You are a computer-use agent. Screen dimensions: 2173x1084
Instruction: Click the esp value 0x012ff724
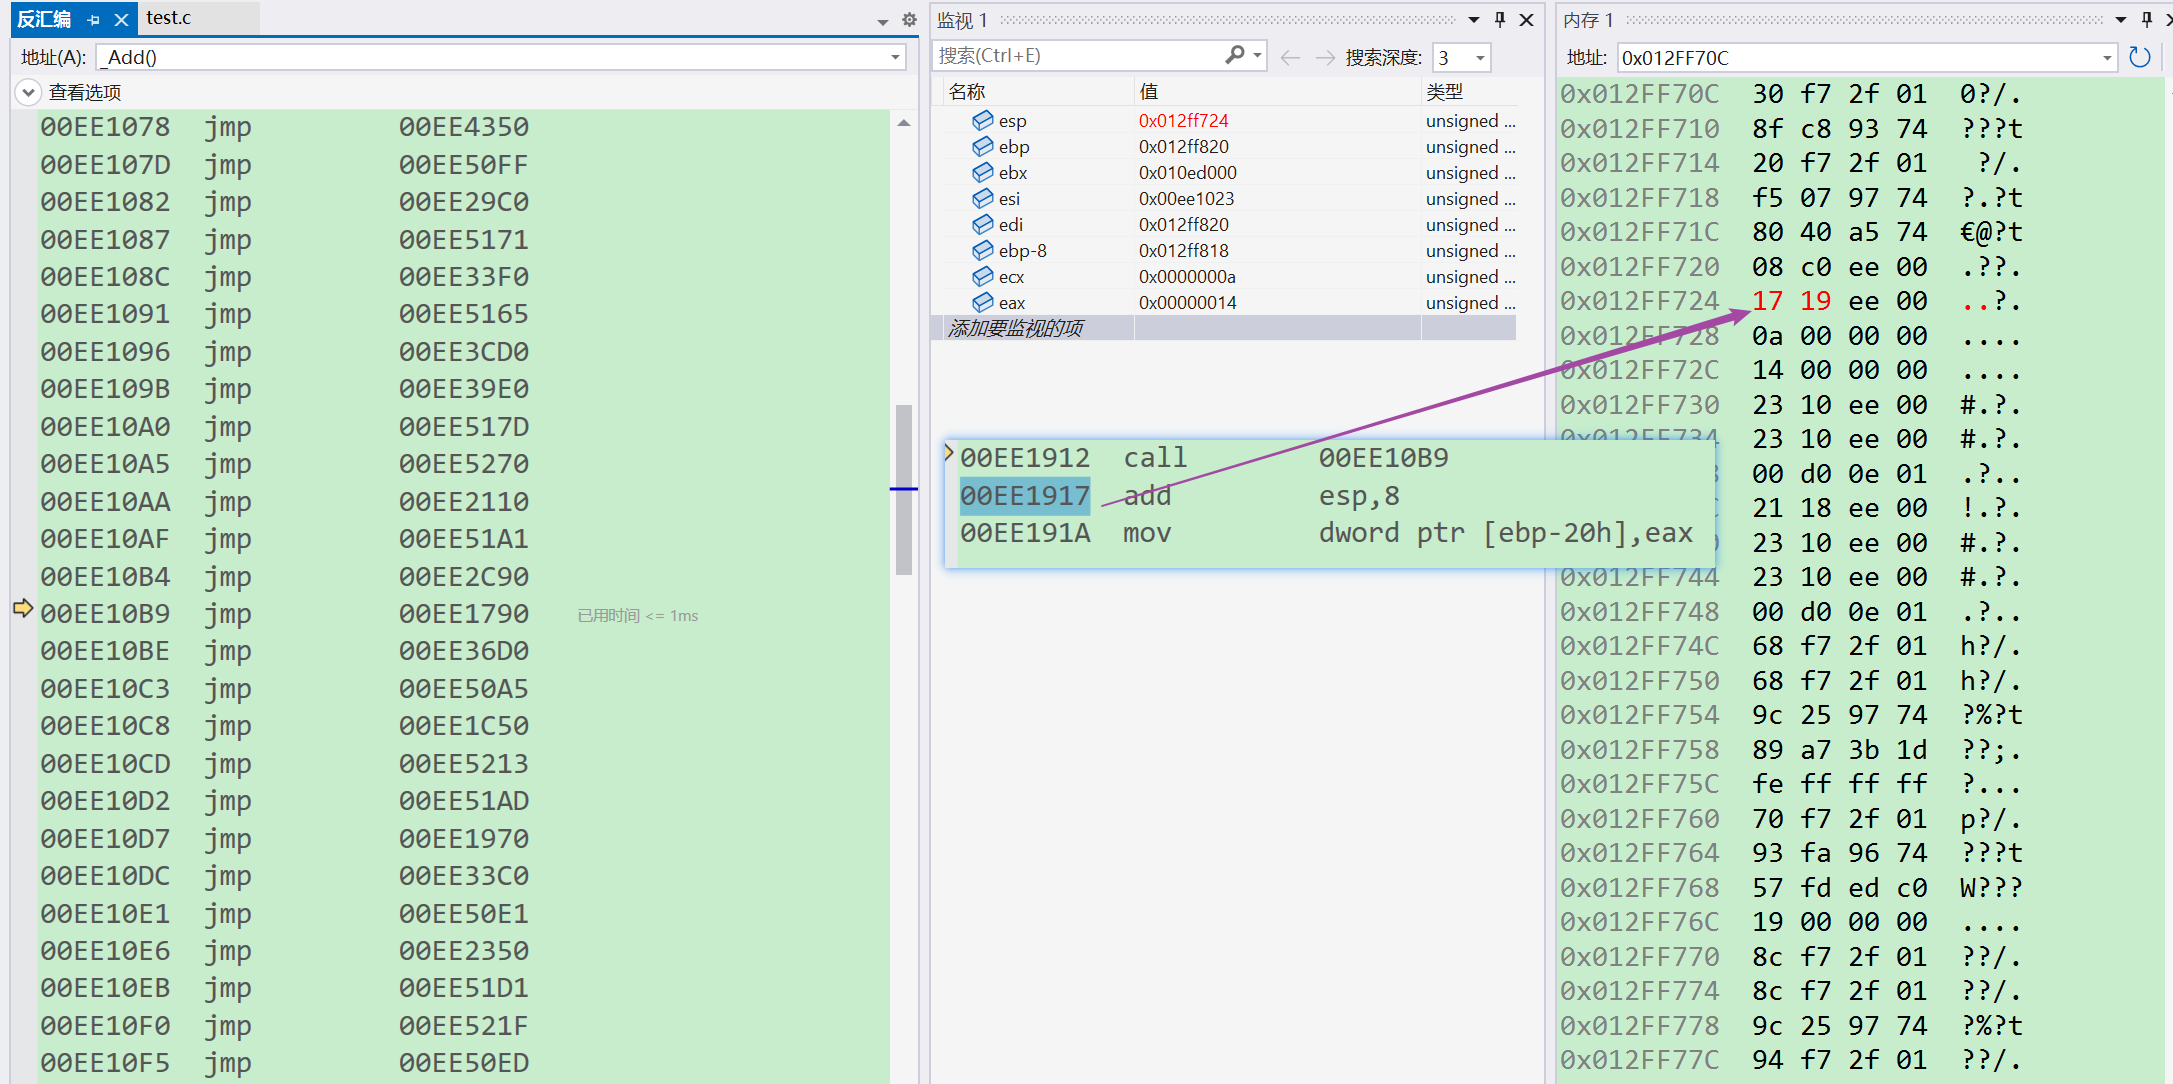1183,120
